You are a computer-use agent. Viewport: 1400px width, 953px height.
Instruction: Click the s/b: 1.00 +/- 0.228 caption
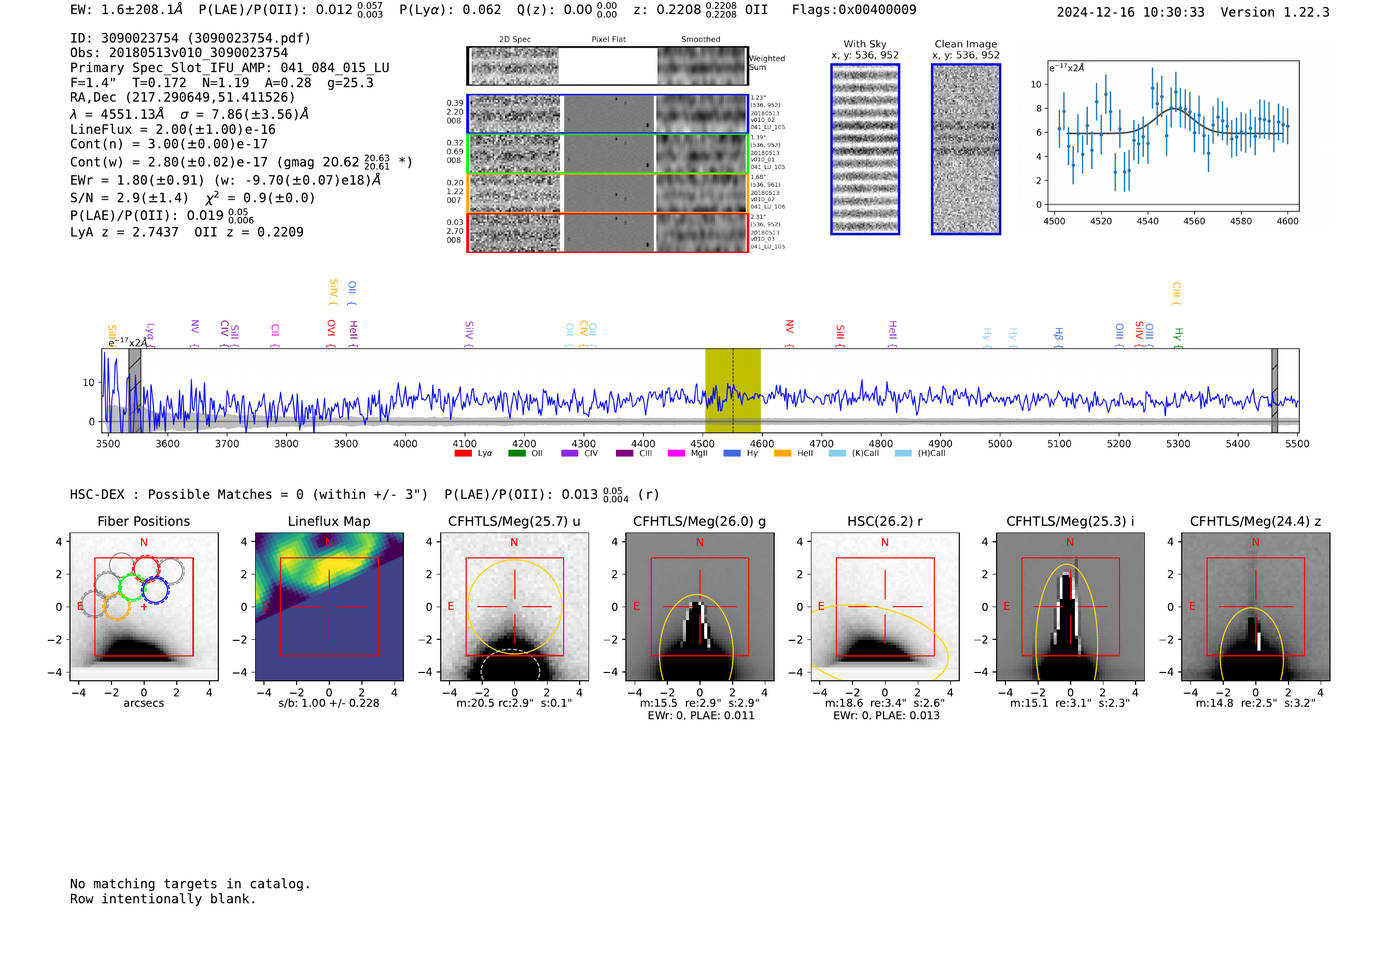point(329,703)
